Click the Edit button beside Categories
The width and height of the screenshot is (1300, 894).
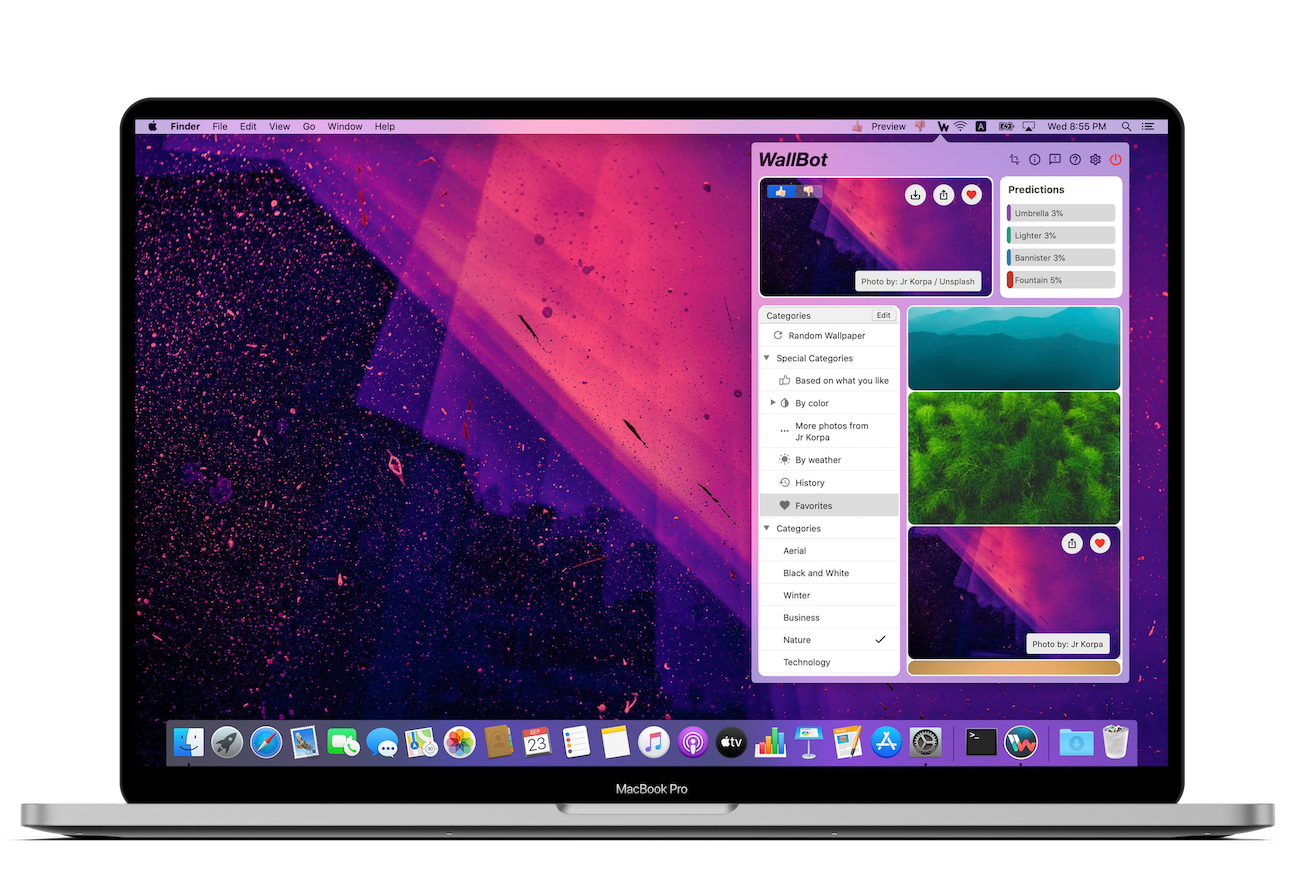883,316
